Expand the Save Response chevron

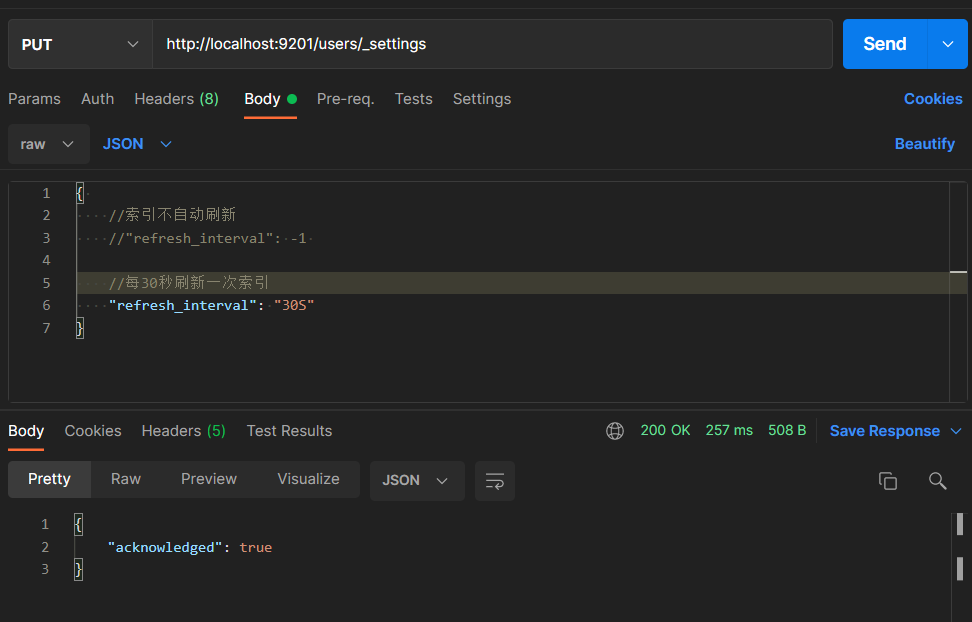coord(956,431)
